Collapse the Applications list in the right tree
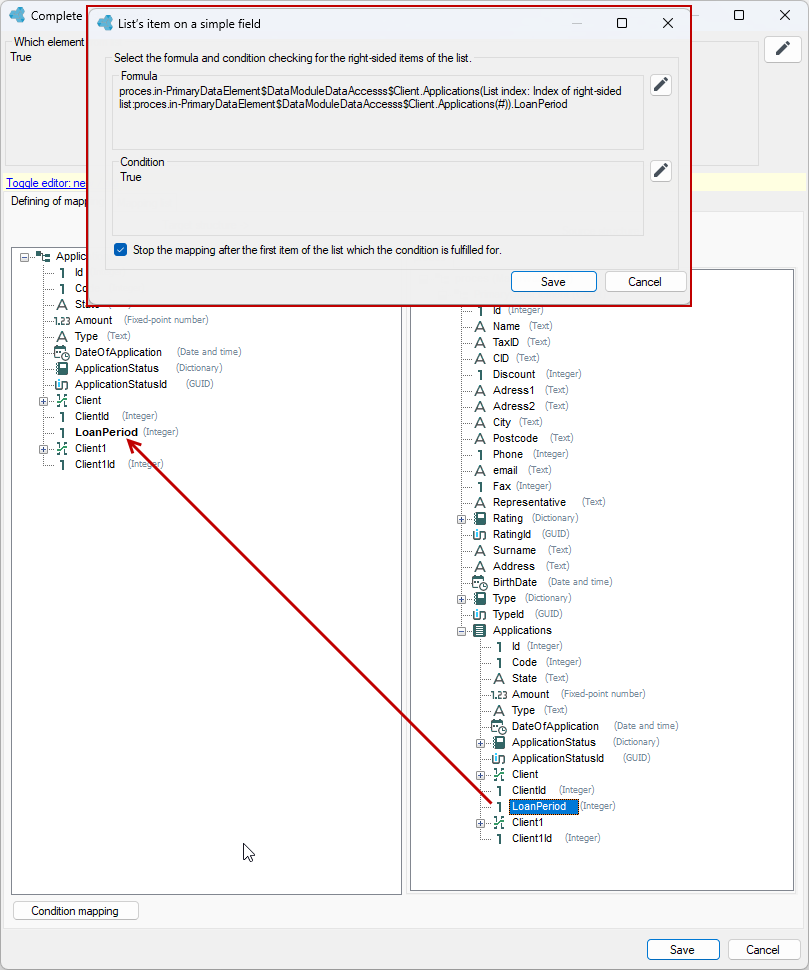Screen dimensions: 809x970 click(461, 631)
